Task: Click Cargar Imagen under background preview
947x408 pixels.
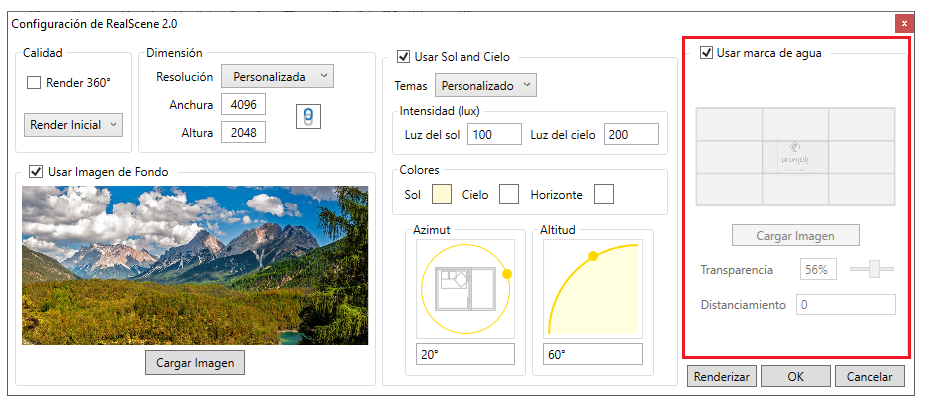Action: click(x=195, y=363)
